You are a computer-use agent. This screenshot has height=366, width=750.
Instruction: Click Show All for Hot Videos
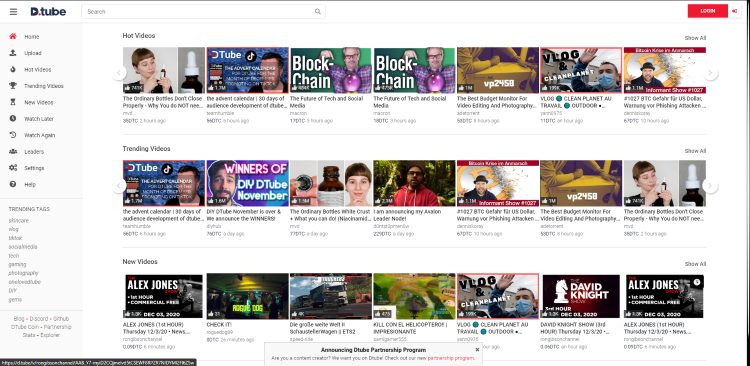695,38
